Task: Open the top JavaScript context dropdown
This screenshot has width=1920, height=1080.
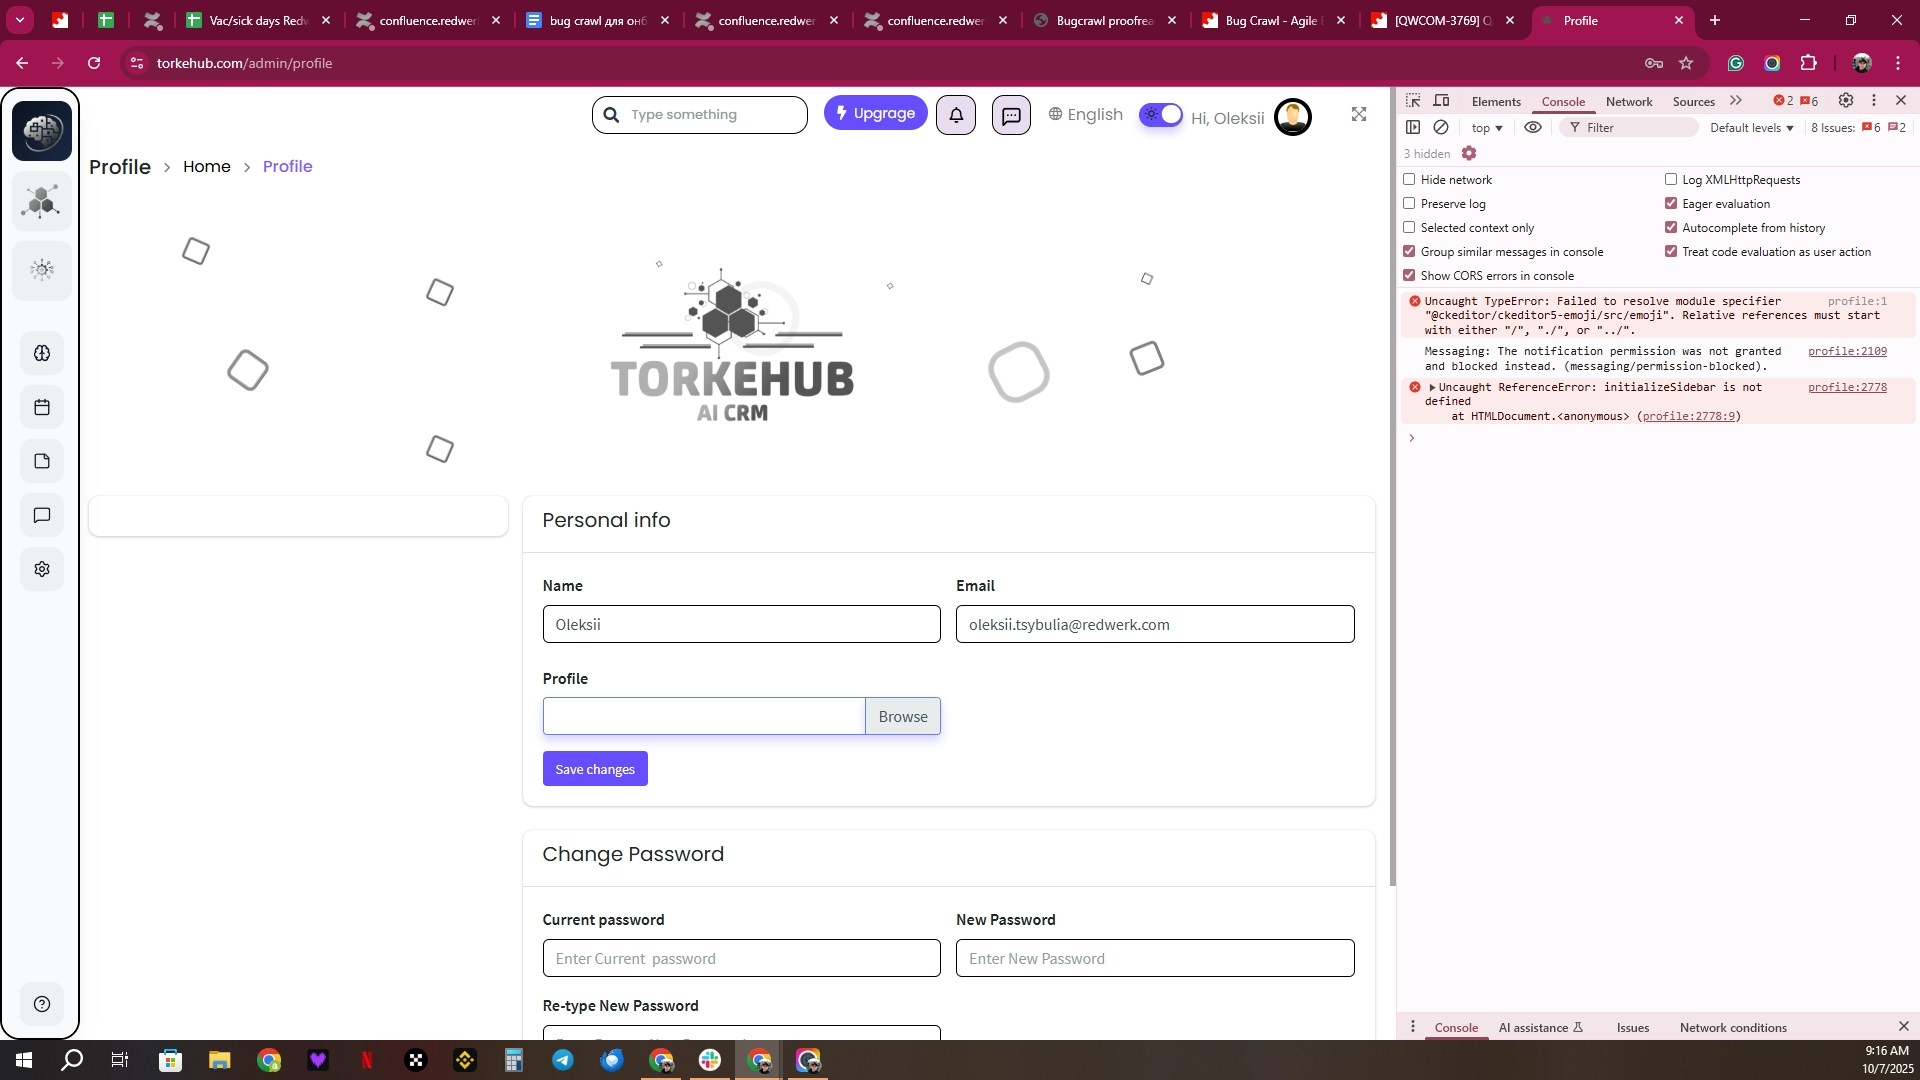Action: [x=1487, y=128]
